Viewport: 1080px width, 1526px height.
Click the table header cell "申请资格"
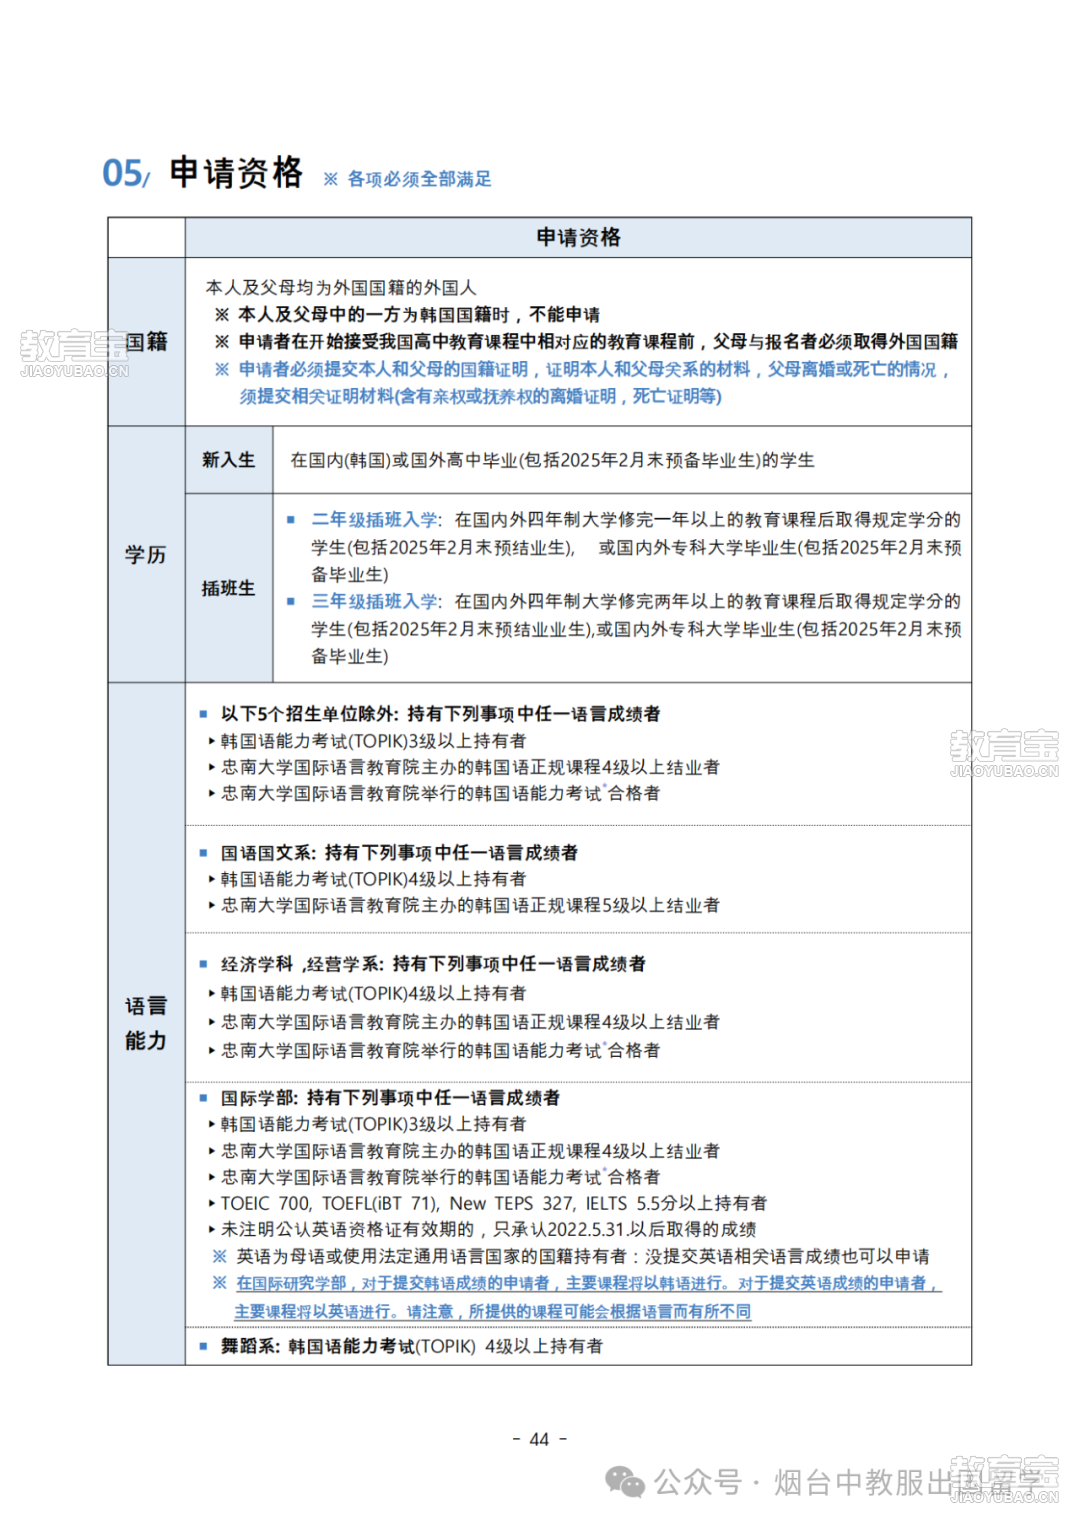(x=578, y=237)
